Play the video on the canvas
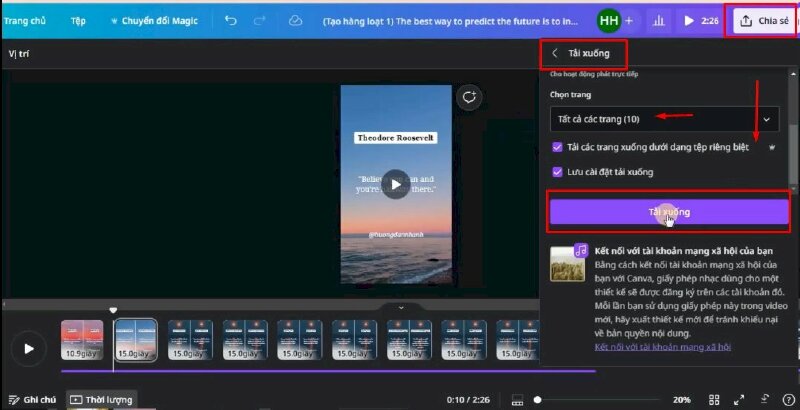 click(x=395, y=184)
